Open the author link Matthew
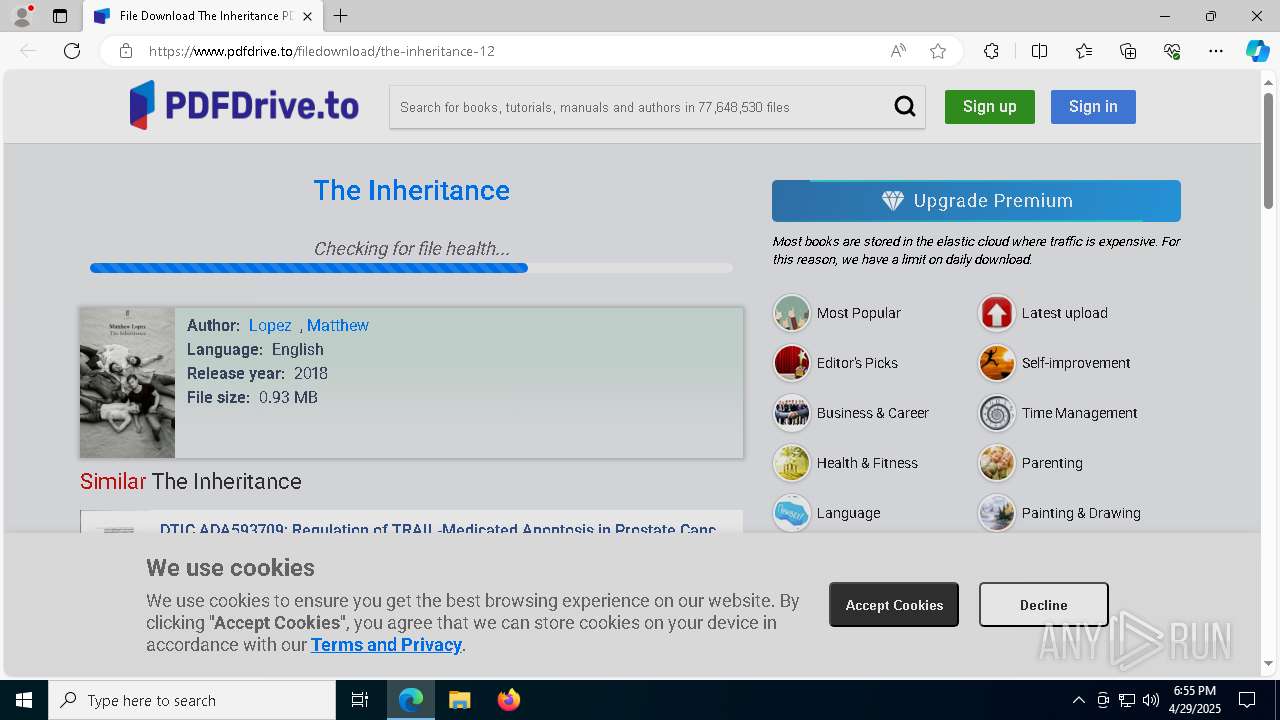The image size is (1280, 720). tap(338, 325)
